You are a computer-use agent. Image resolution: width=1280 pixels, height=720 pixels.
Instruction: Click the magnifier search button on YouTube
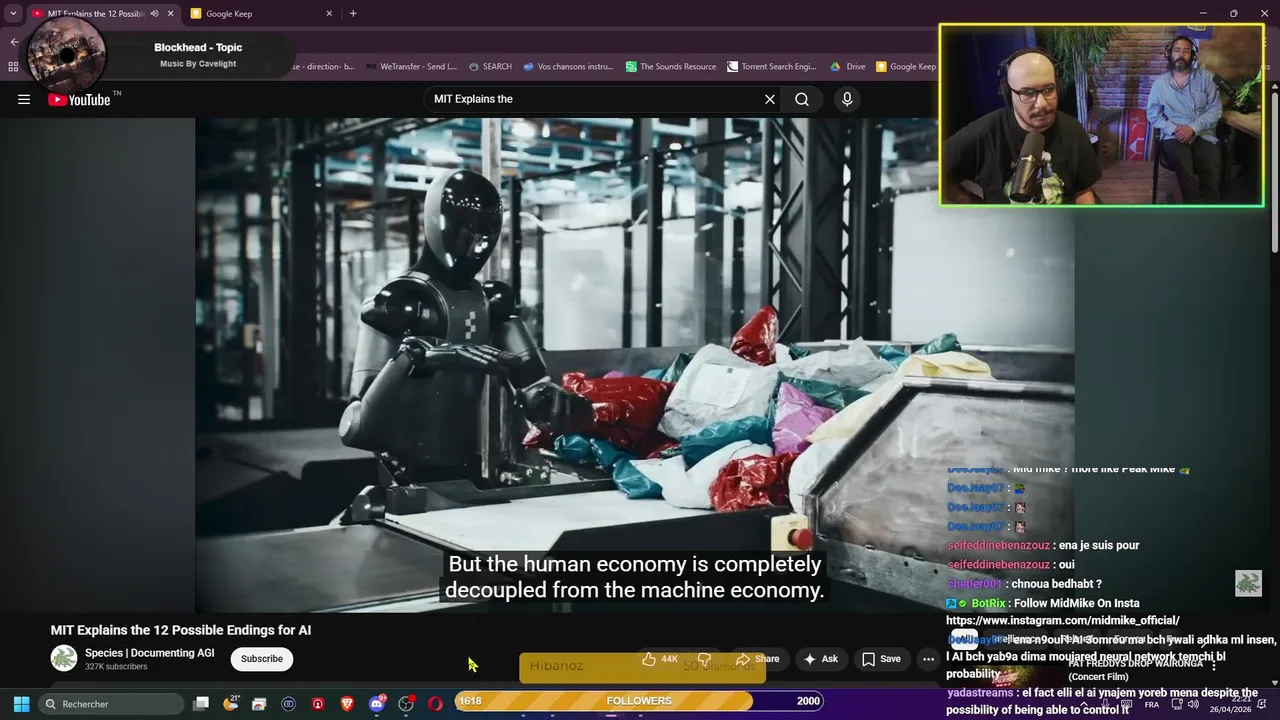click(802, 99)
